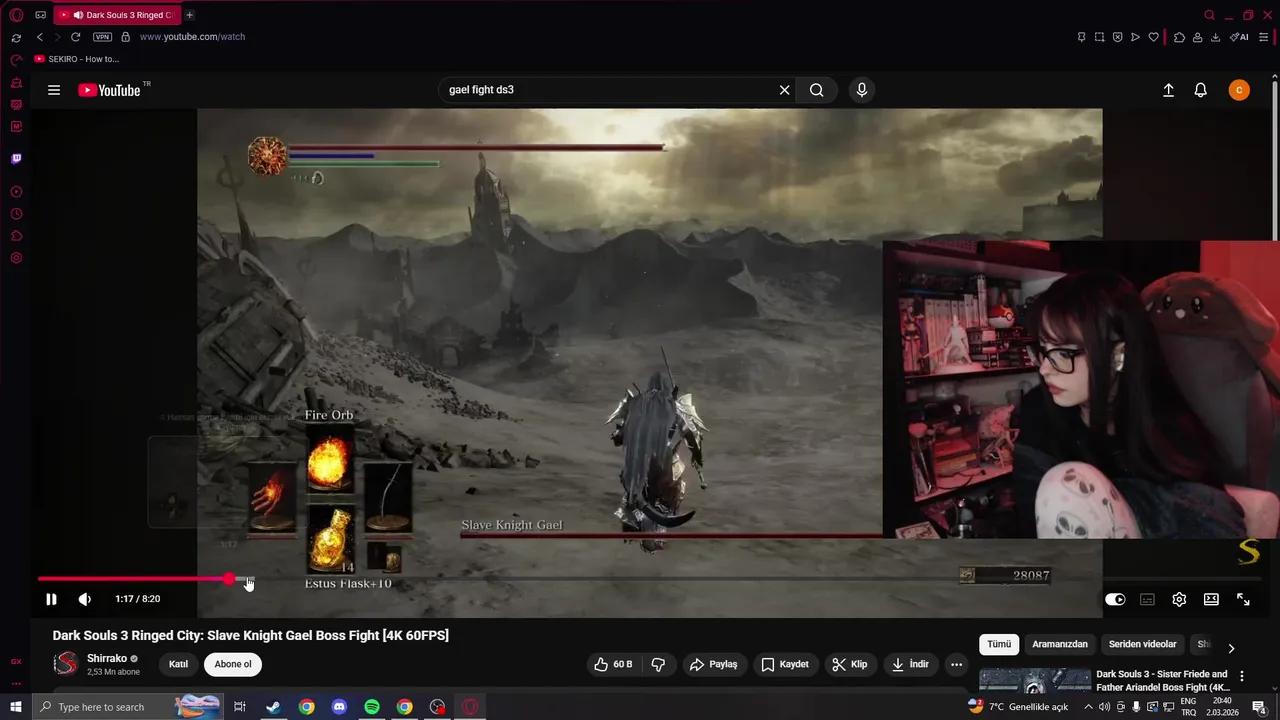Viewport: 1280px width, 720px height.
Task: Click the Katıl join button
Action: click(178, 664)
